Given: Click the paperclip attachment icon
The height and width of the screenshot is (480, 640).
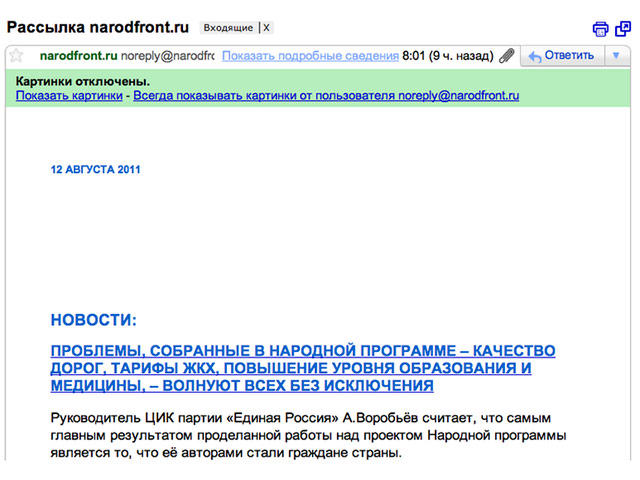Looking at the screenshot, I should point(507,56).
